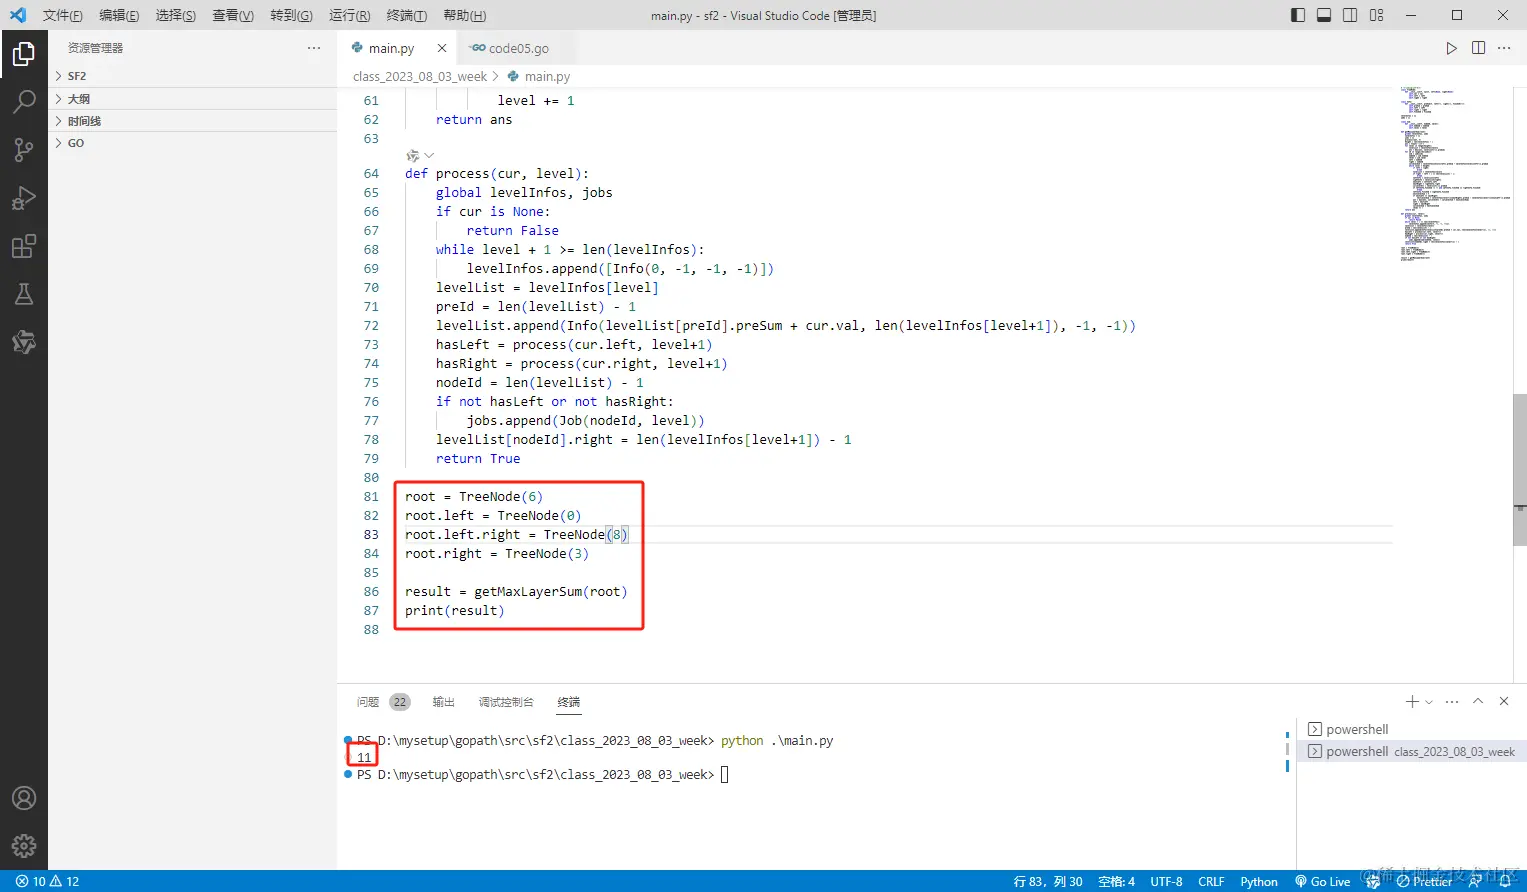
Task: Open the Extensions view
Action: (24, 246)
